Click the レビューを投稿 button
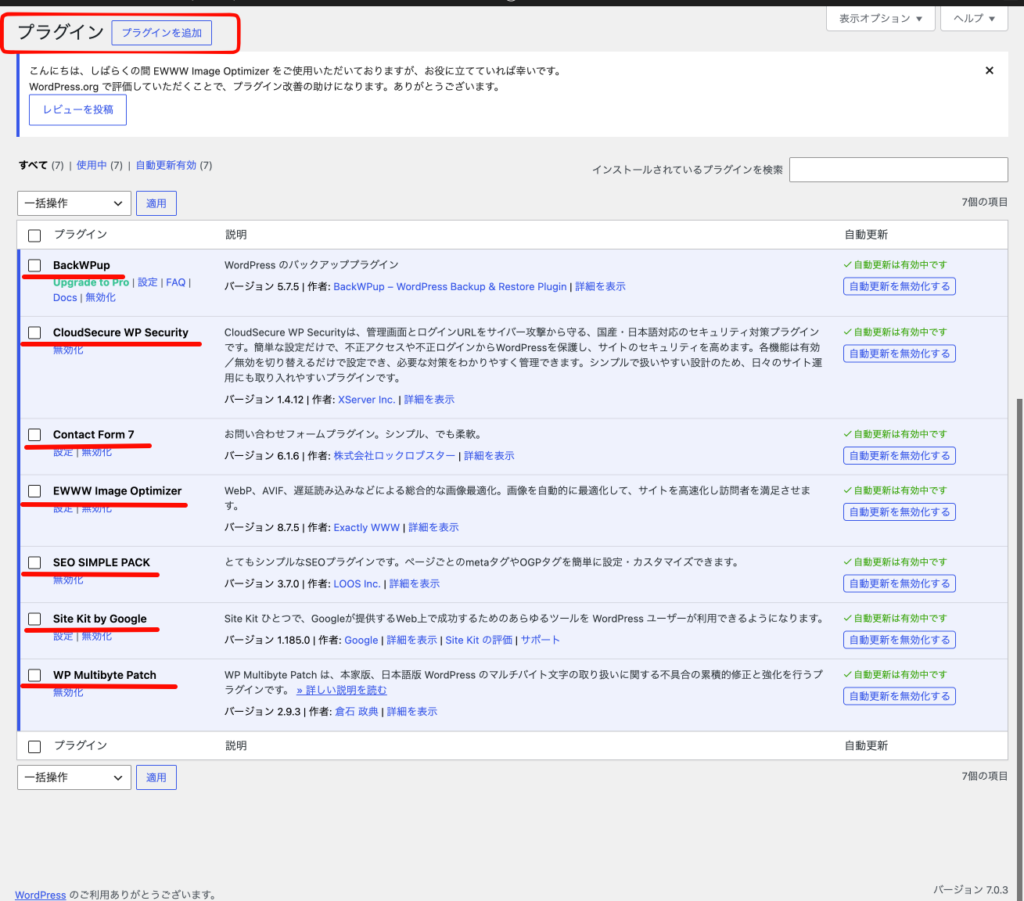 point(78,110)
